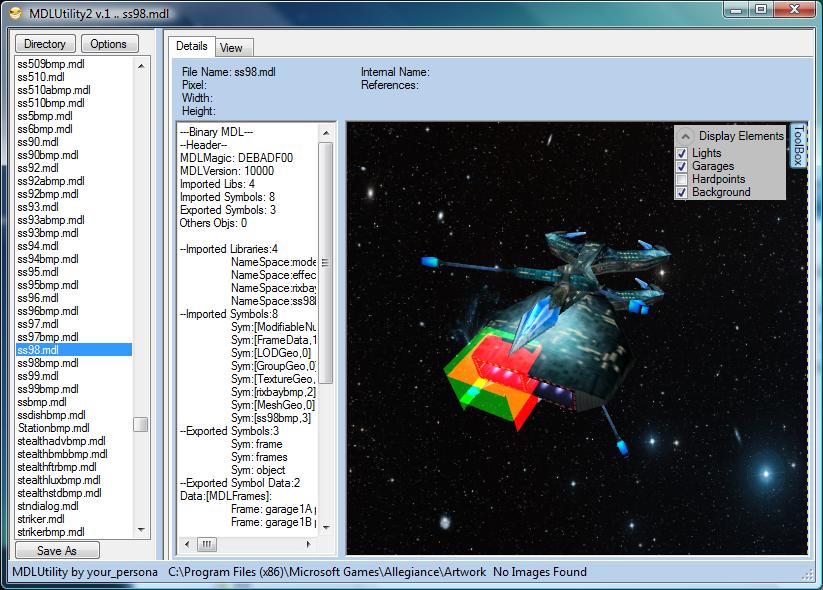Click the file list scrollbar thumb

click(141, 424)
